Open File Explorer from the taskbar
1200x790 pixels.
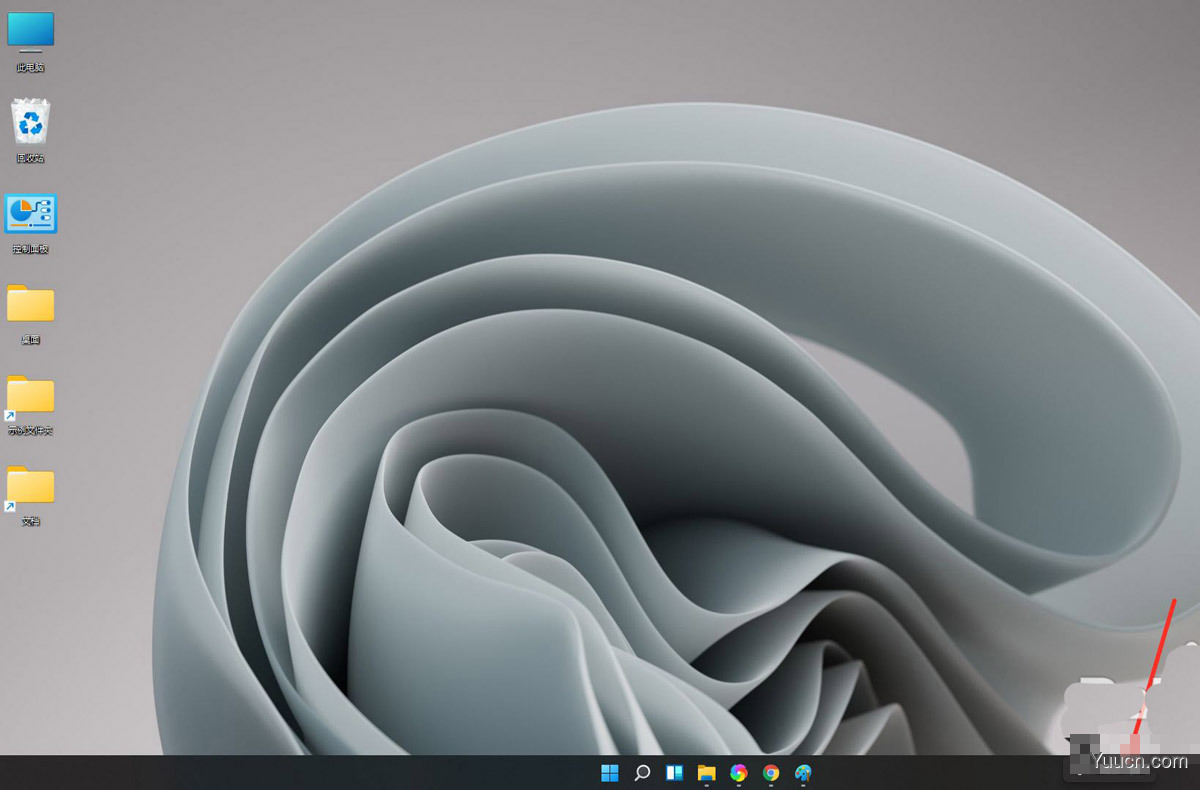707,773
